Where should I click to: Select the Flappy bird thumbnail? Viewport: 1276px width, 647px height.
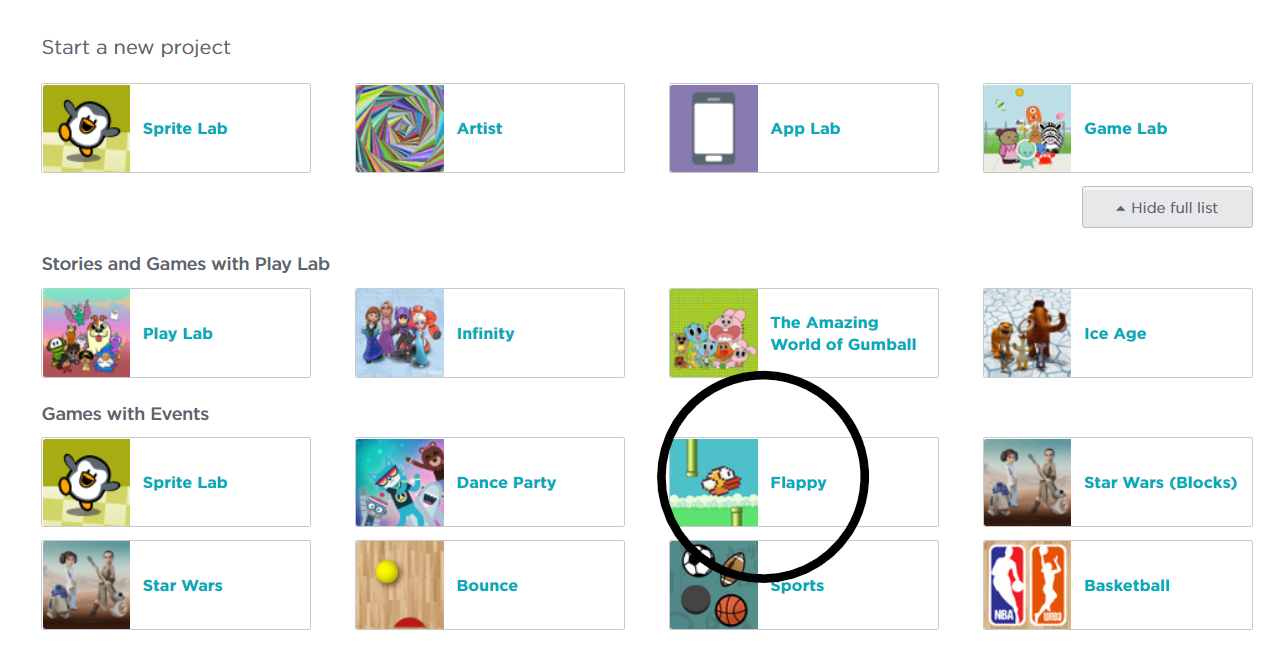(x=713, y=482)
